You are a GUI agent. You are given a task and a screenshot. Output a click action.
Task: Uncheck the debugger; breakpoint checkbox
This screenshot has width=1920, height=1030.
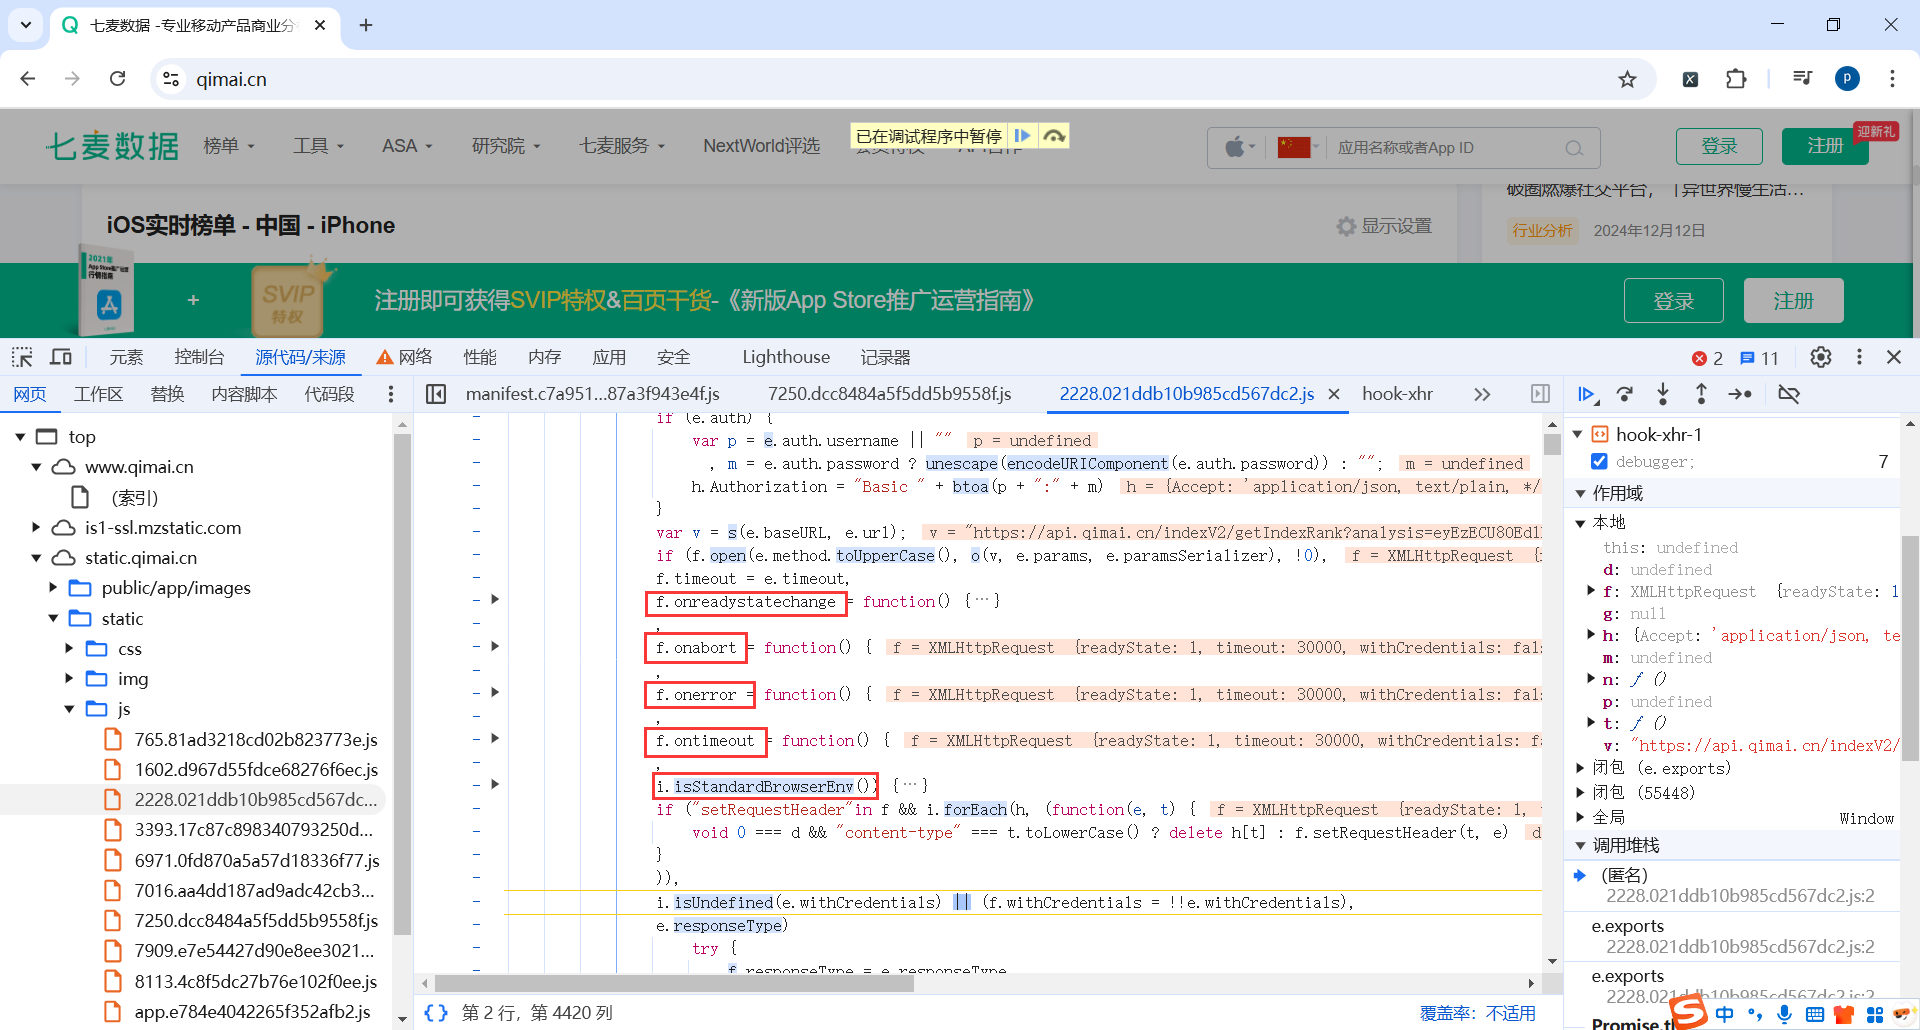point(1599,461)
